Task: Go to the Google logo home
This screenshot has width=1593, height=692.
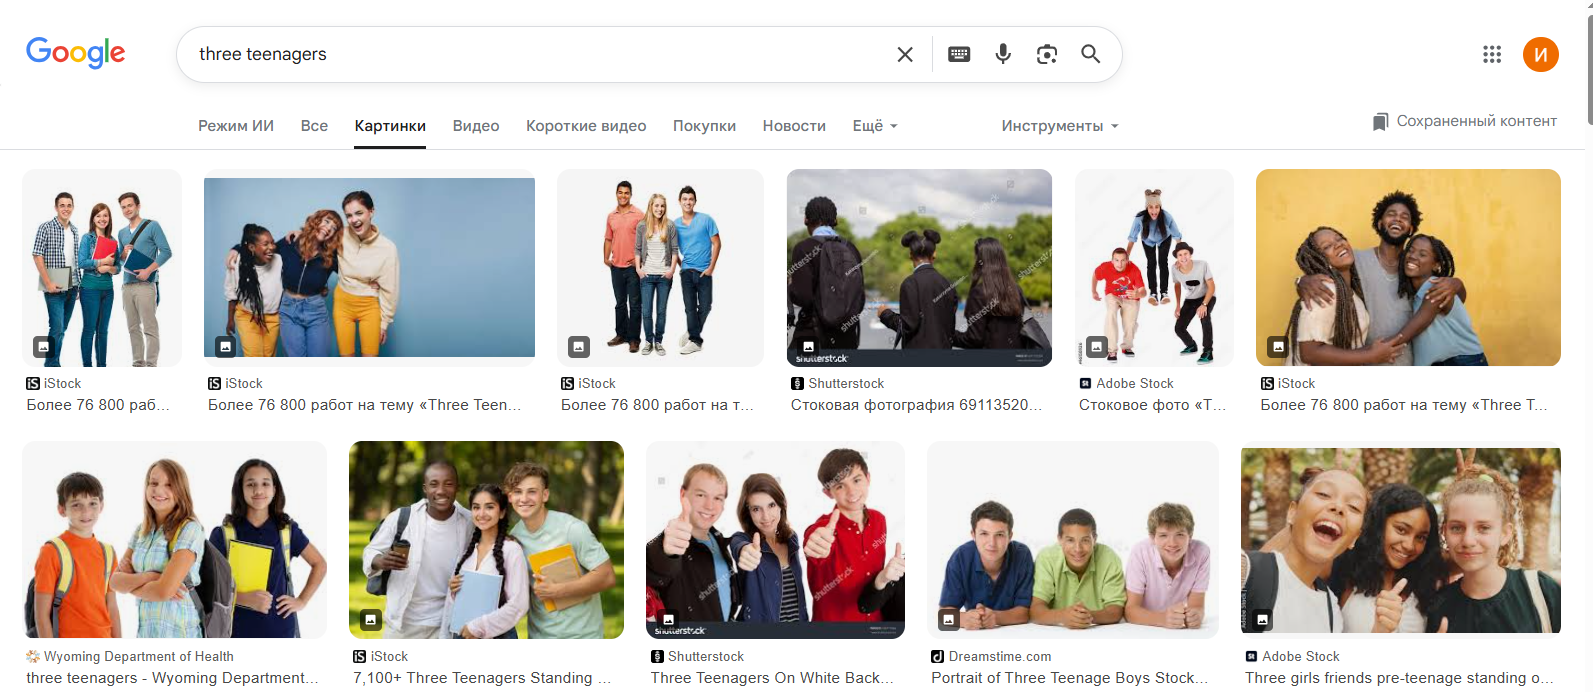Action: click(76, 52)
